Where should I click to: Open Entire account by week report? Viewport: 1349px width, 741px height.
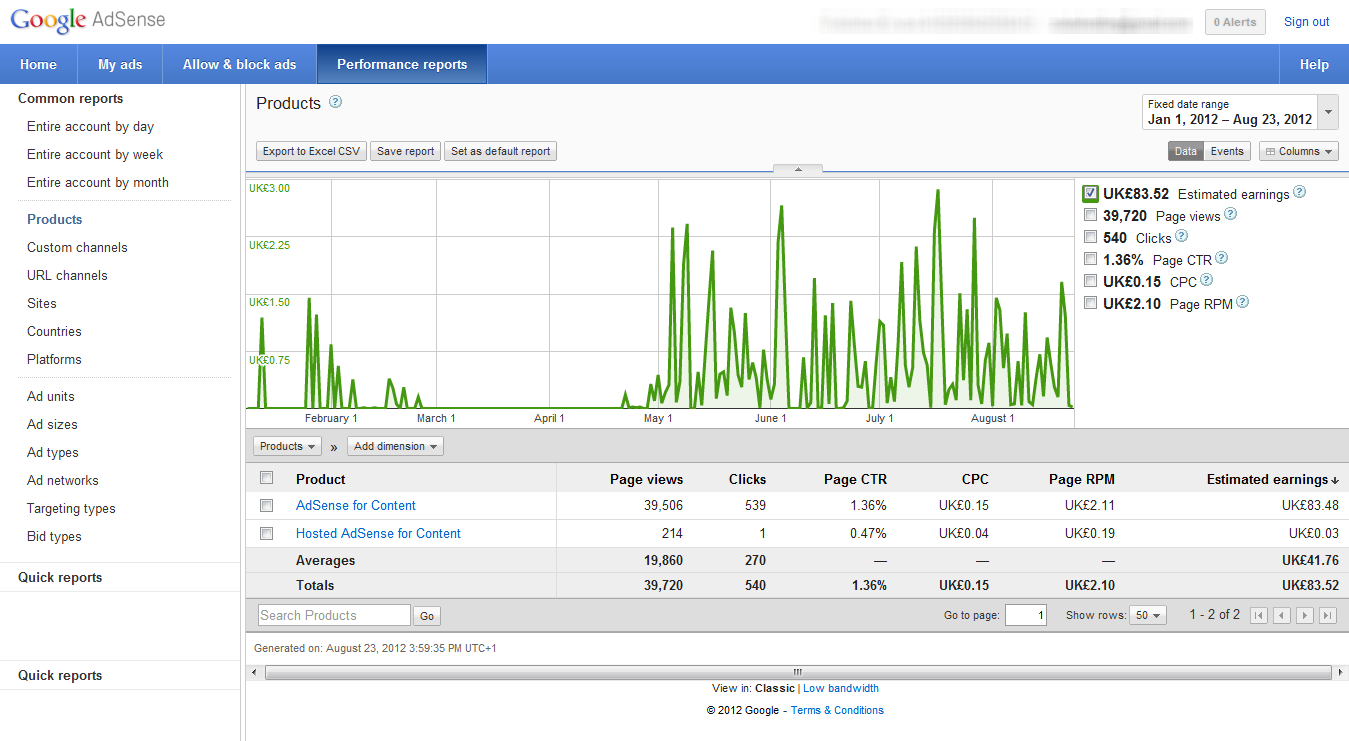pos(95,155)
